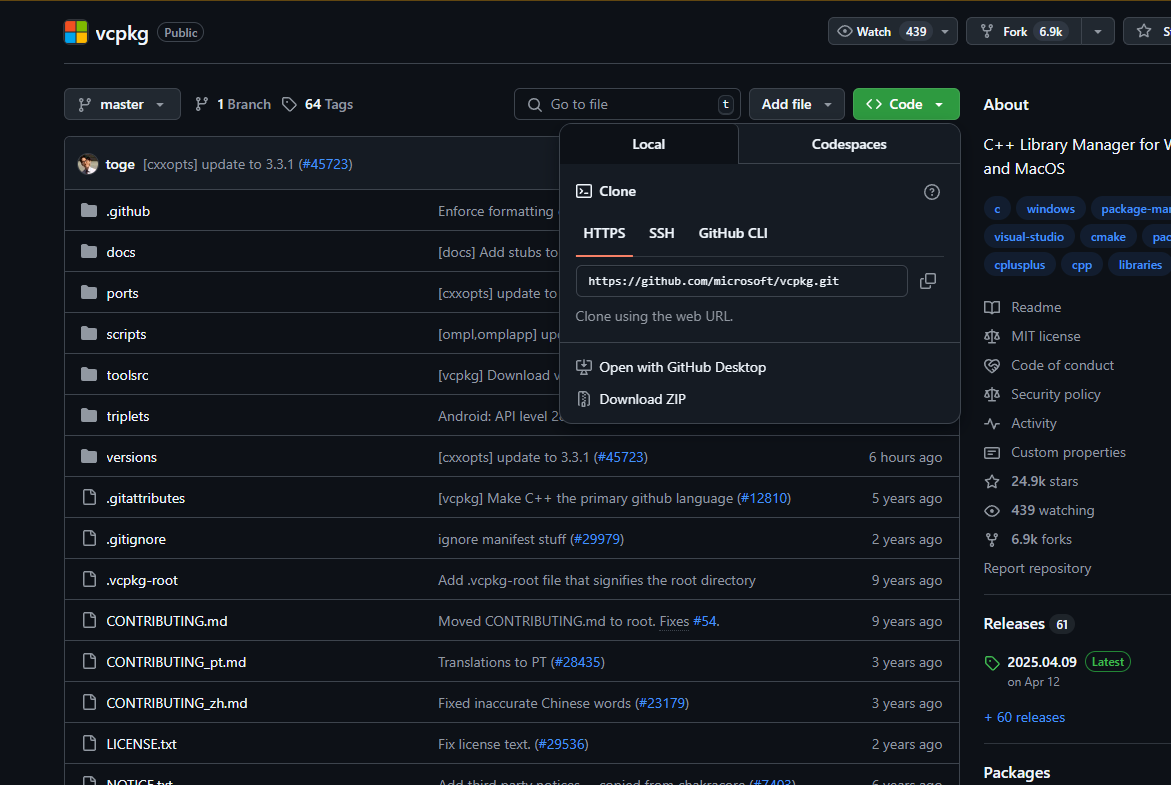Open the triplets folder
Image resolution: width=1171 pixels, height=785 pixels.
click(128, 417)
